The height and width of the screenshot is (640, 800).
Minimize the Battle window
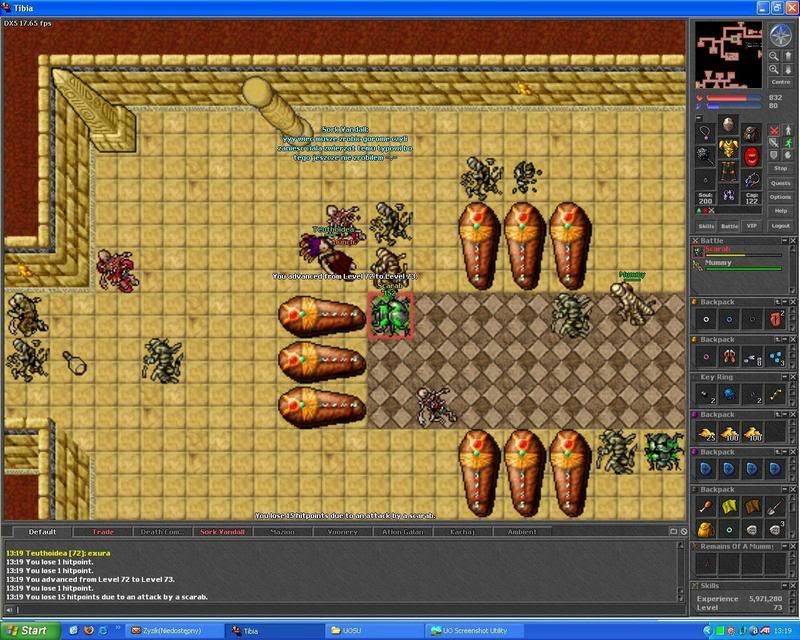pyautogui.click(x=785, y=240)
